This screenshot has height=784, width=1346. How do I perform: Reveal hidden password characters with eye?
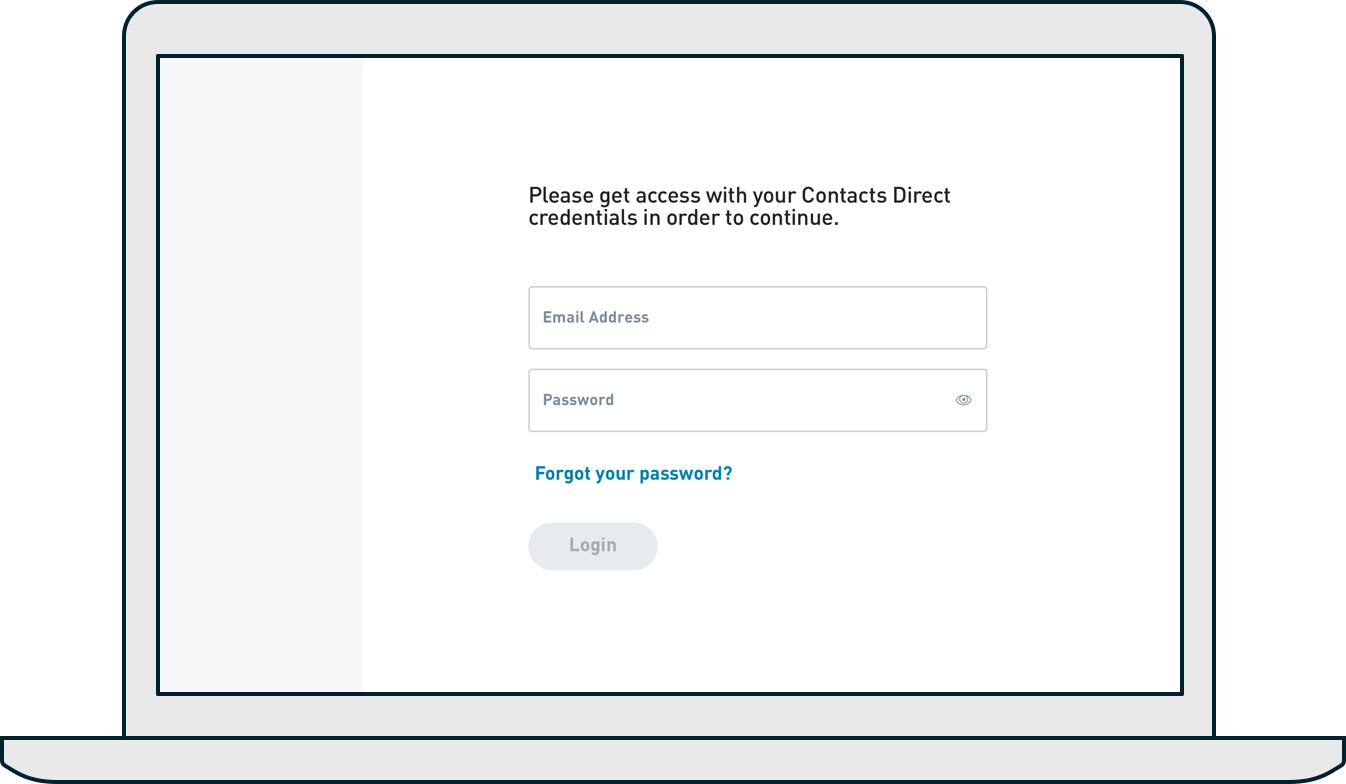click(x=963, y=400)
